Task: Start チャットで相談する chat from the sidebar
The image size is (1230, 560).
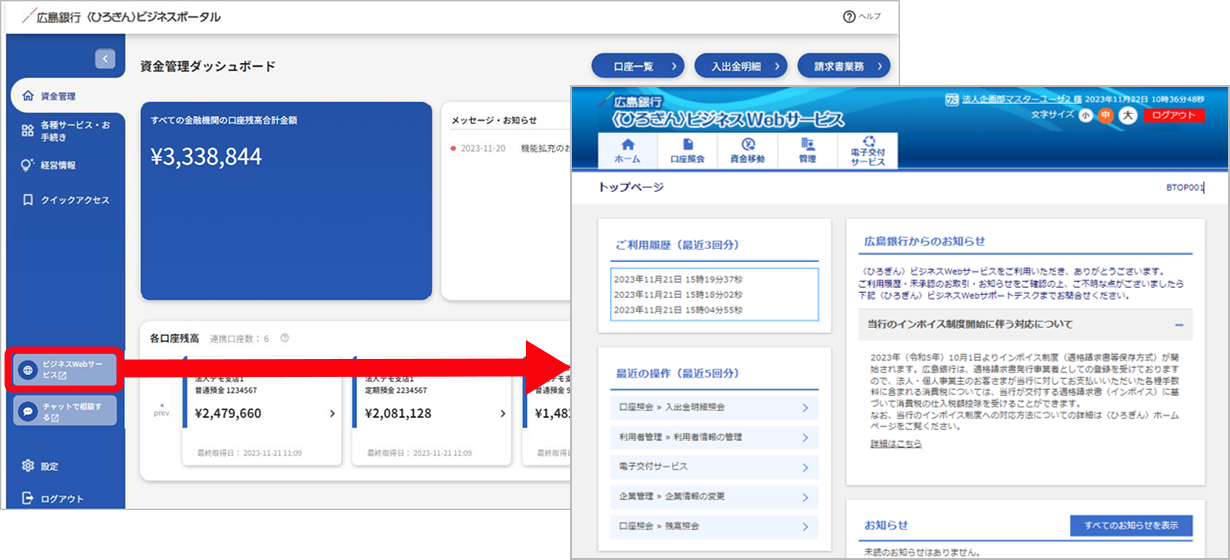Action: (x=66, y=411)
